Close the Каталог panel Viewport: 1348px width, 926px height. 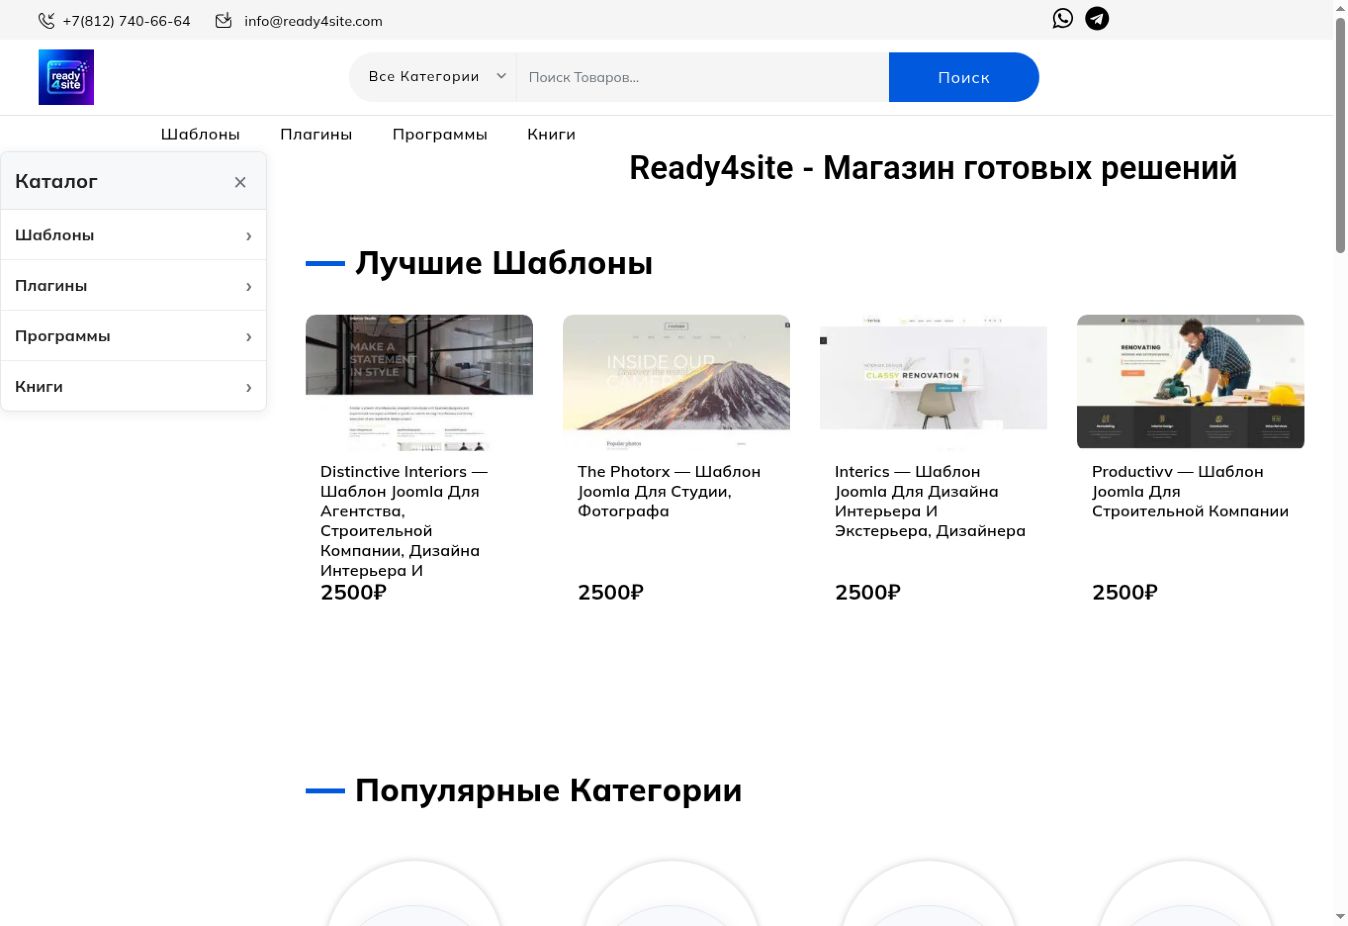[240, 182]
